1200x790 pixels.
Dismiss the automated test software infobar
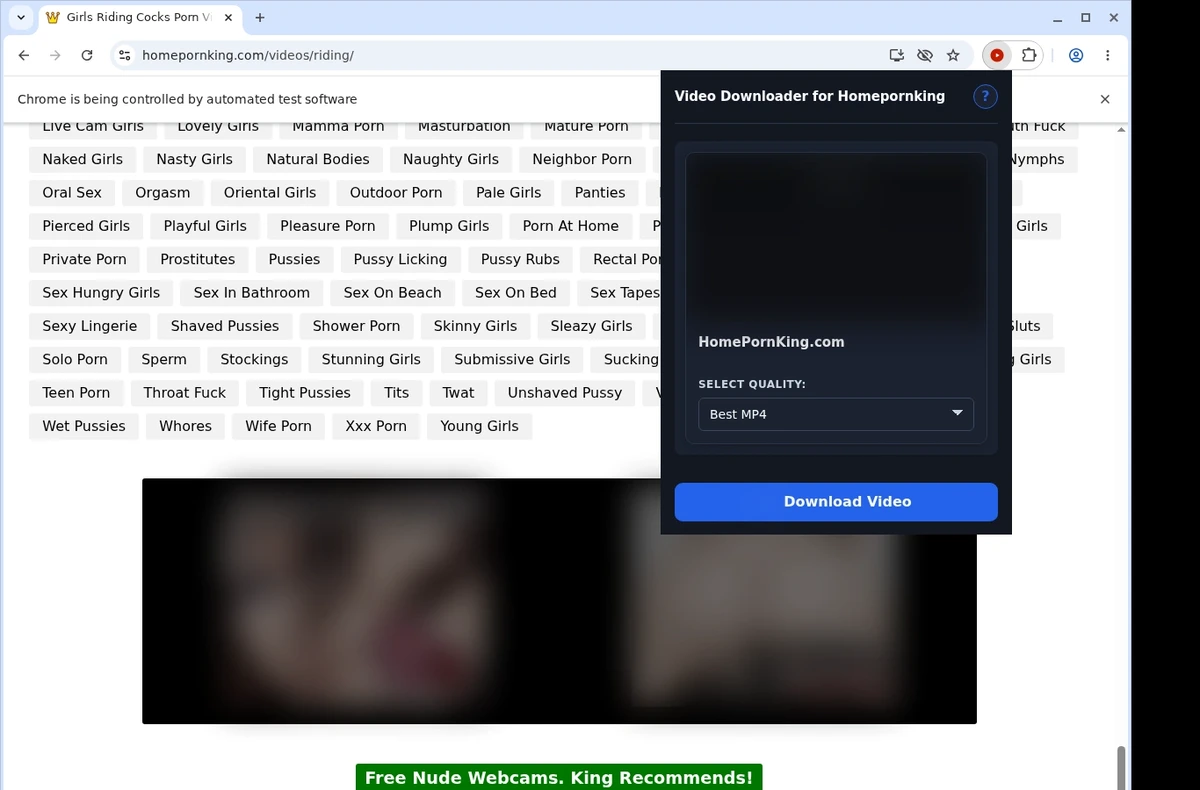point(1105,99)
